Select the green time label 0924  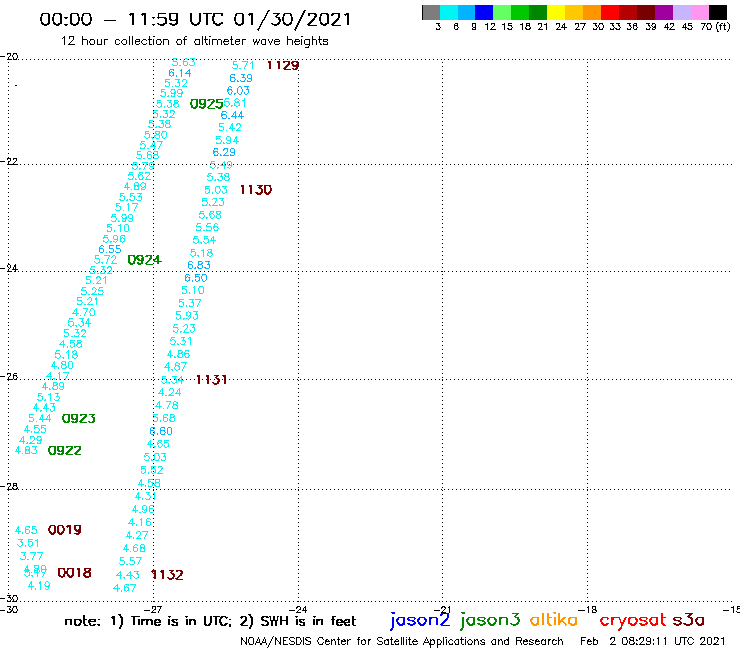[x=144, y=260]
